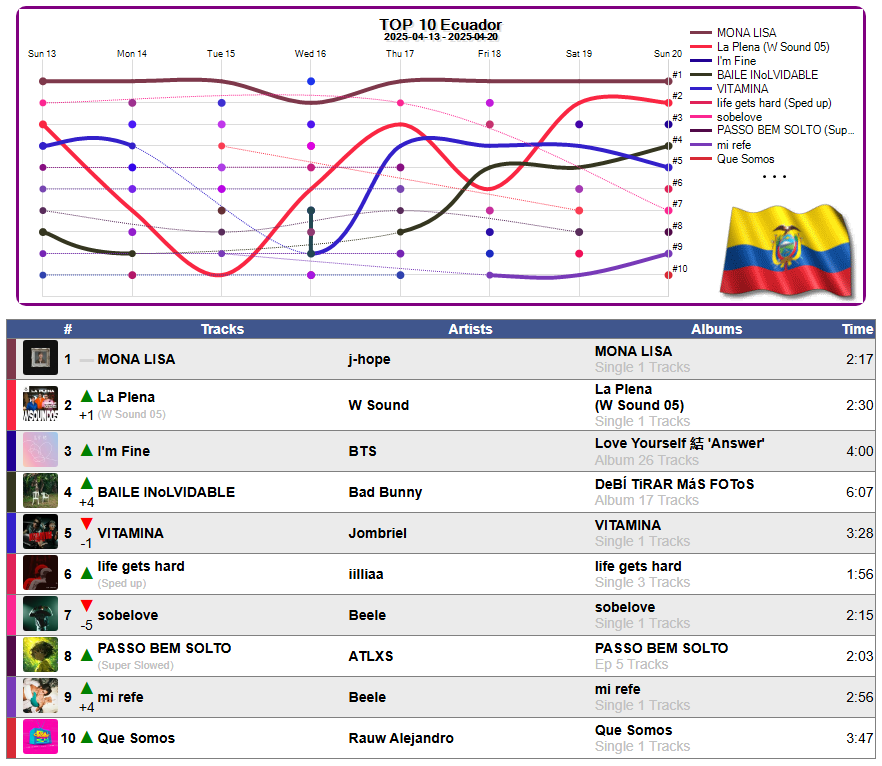Click the ellipsis below the chart legend

[x=774, y=177]
